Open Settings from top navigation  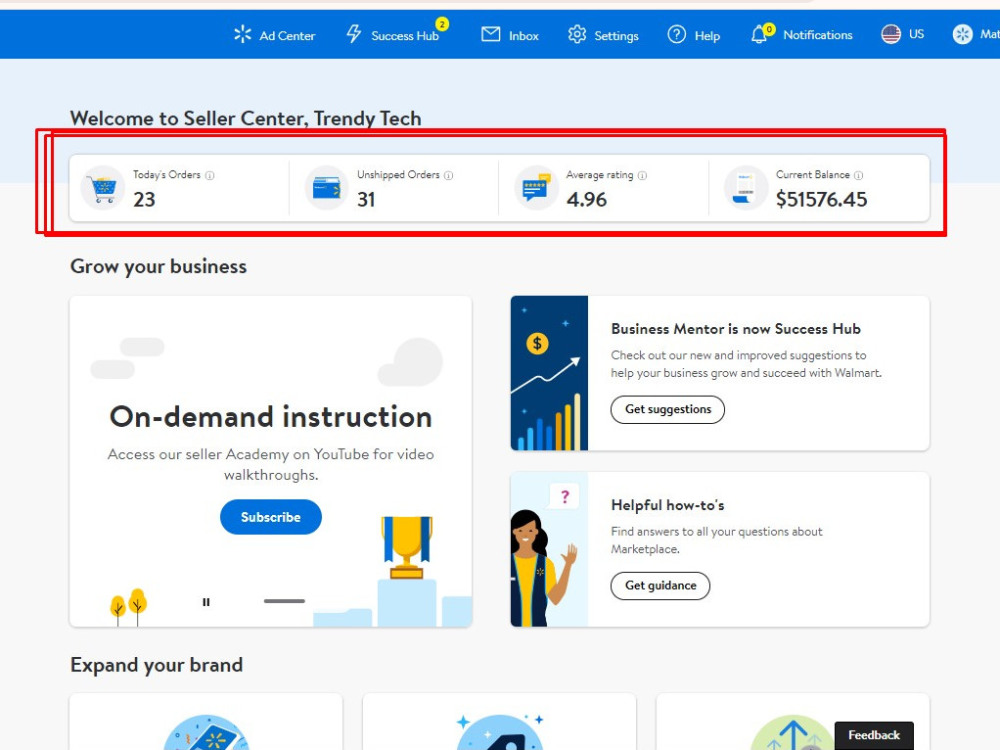(x=603, y=36)
